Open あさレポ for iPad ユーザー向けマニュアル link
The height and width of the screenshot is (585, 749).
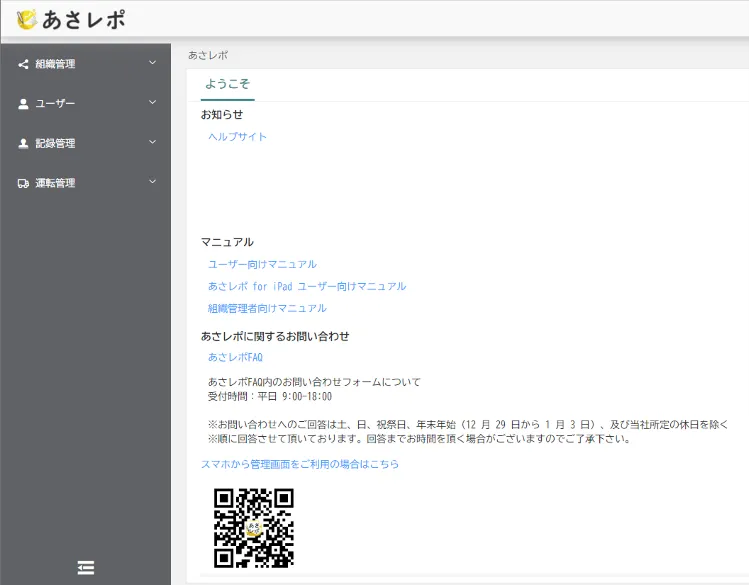(x=307, y=286)
